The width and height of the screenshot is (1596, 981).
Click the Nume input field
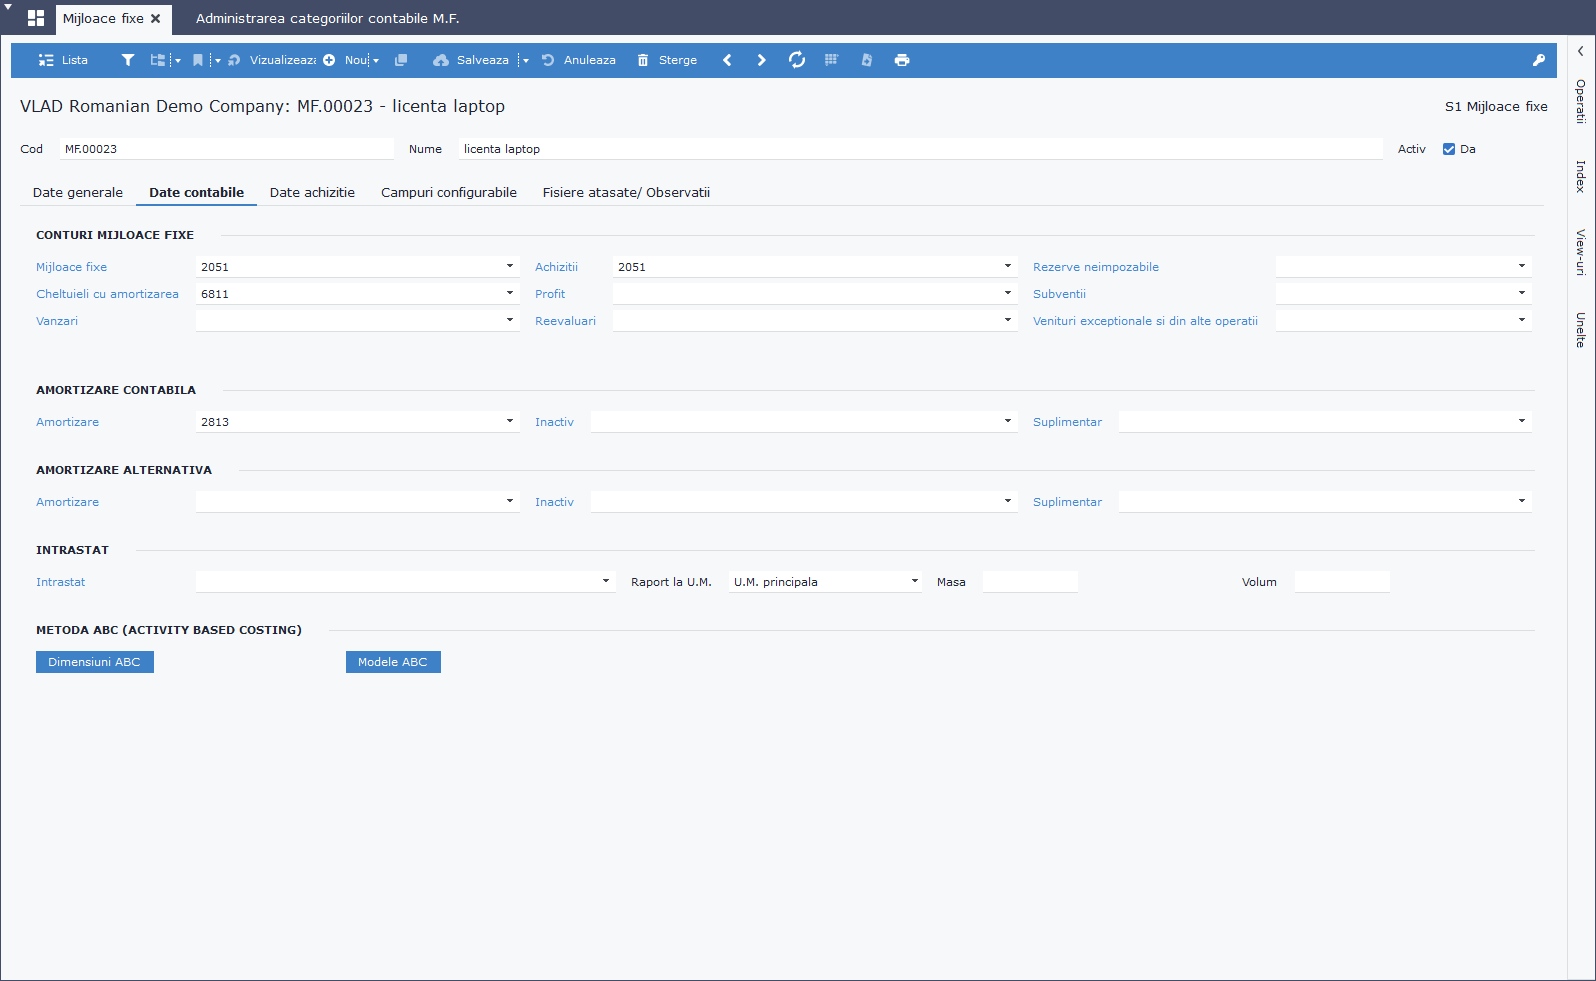pyautogui.click(x=920, y=149)
